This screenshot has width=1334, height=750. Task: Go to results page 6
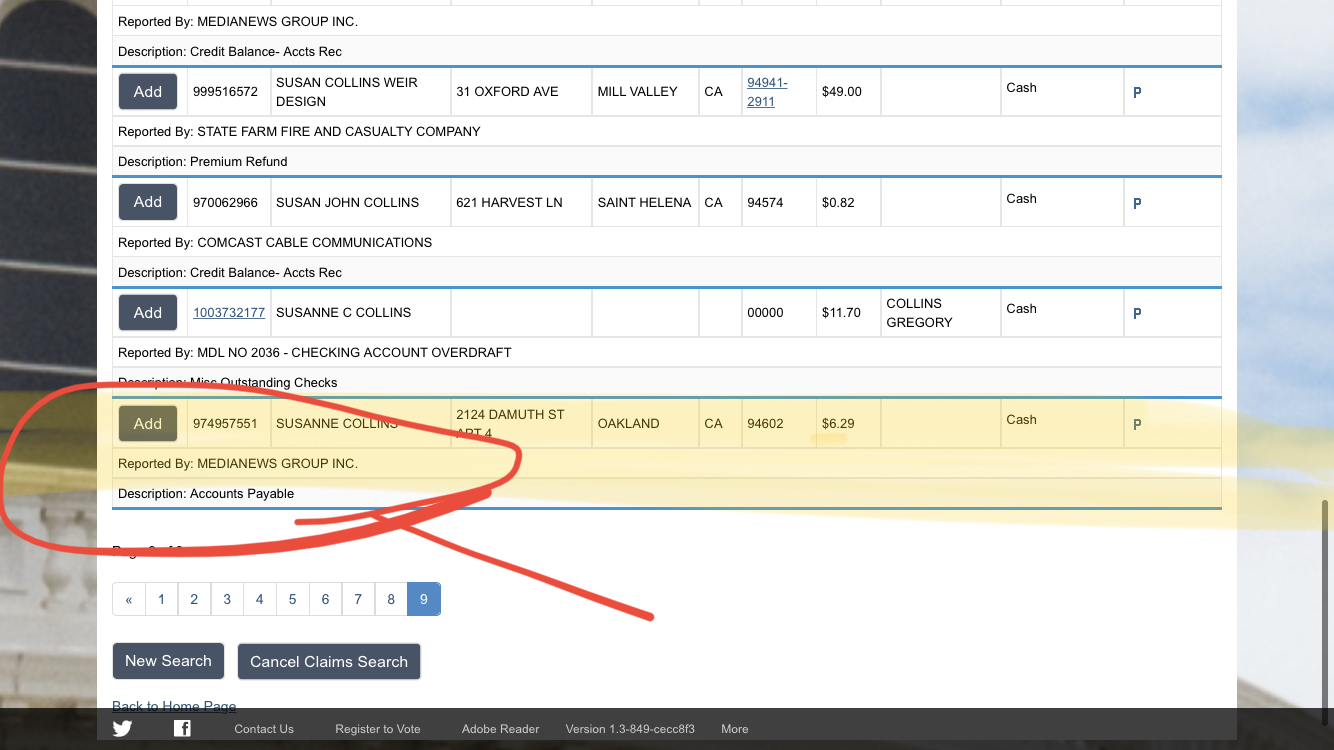pos(326,599)
